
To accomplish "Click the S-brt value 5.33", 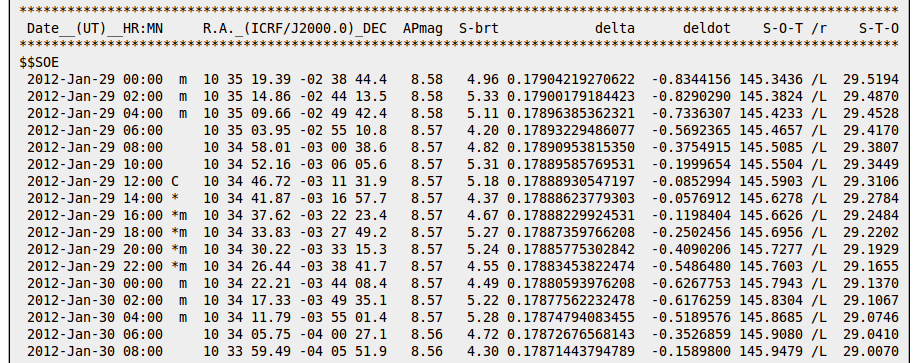I will click(483, 97).
